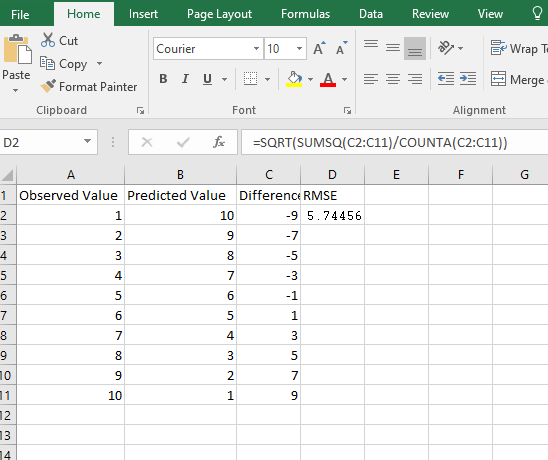The width and height of the screenshot is (548, 460).
Task: Open the Borders icon in Font group
Action: click(250, 79)
